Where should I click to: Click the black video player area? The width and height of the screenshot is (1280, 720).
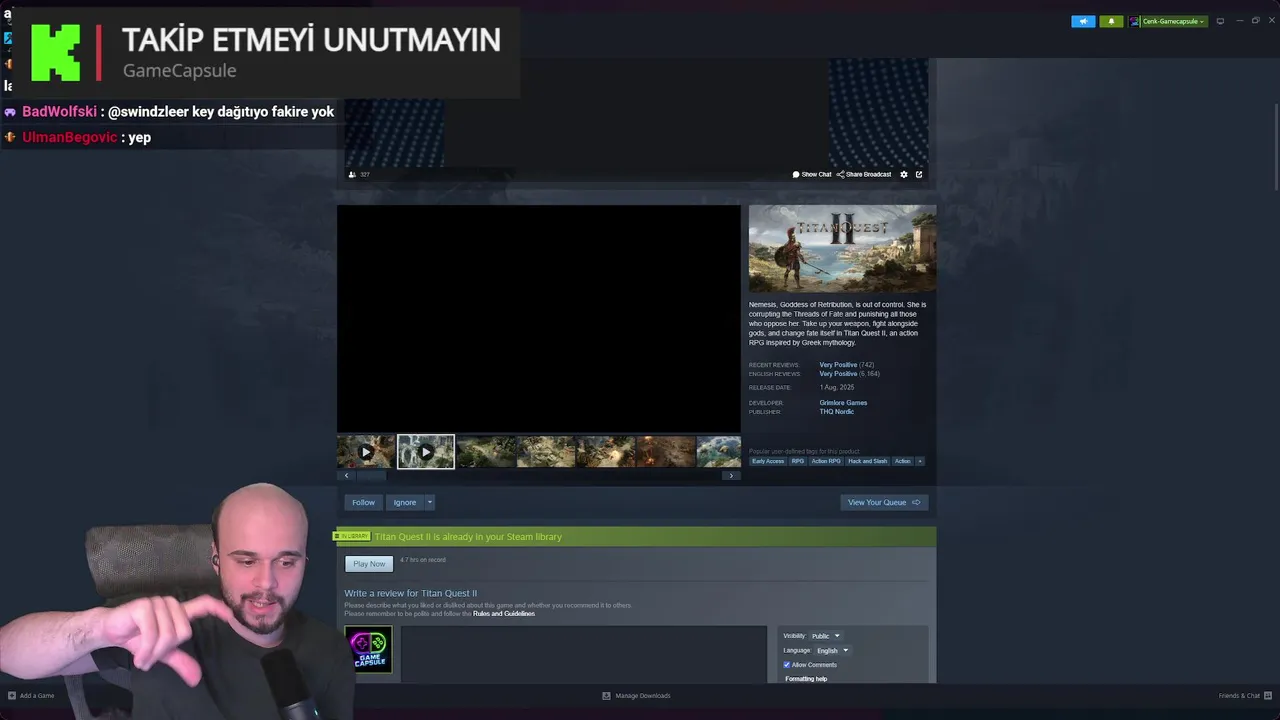pyautogui.click(x=539, y=319)
